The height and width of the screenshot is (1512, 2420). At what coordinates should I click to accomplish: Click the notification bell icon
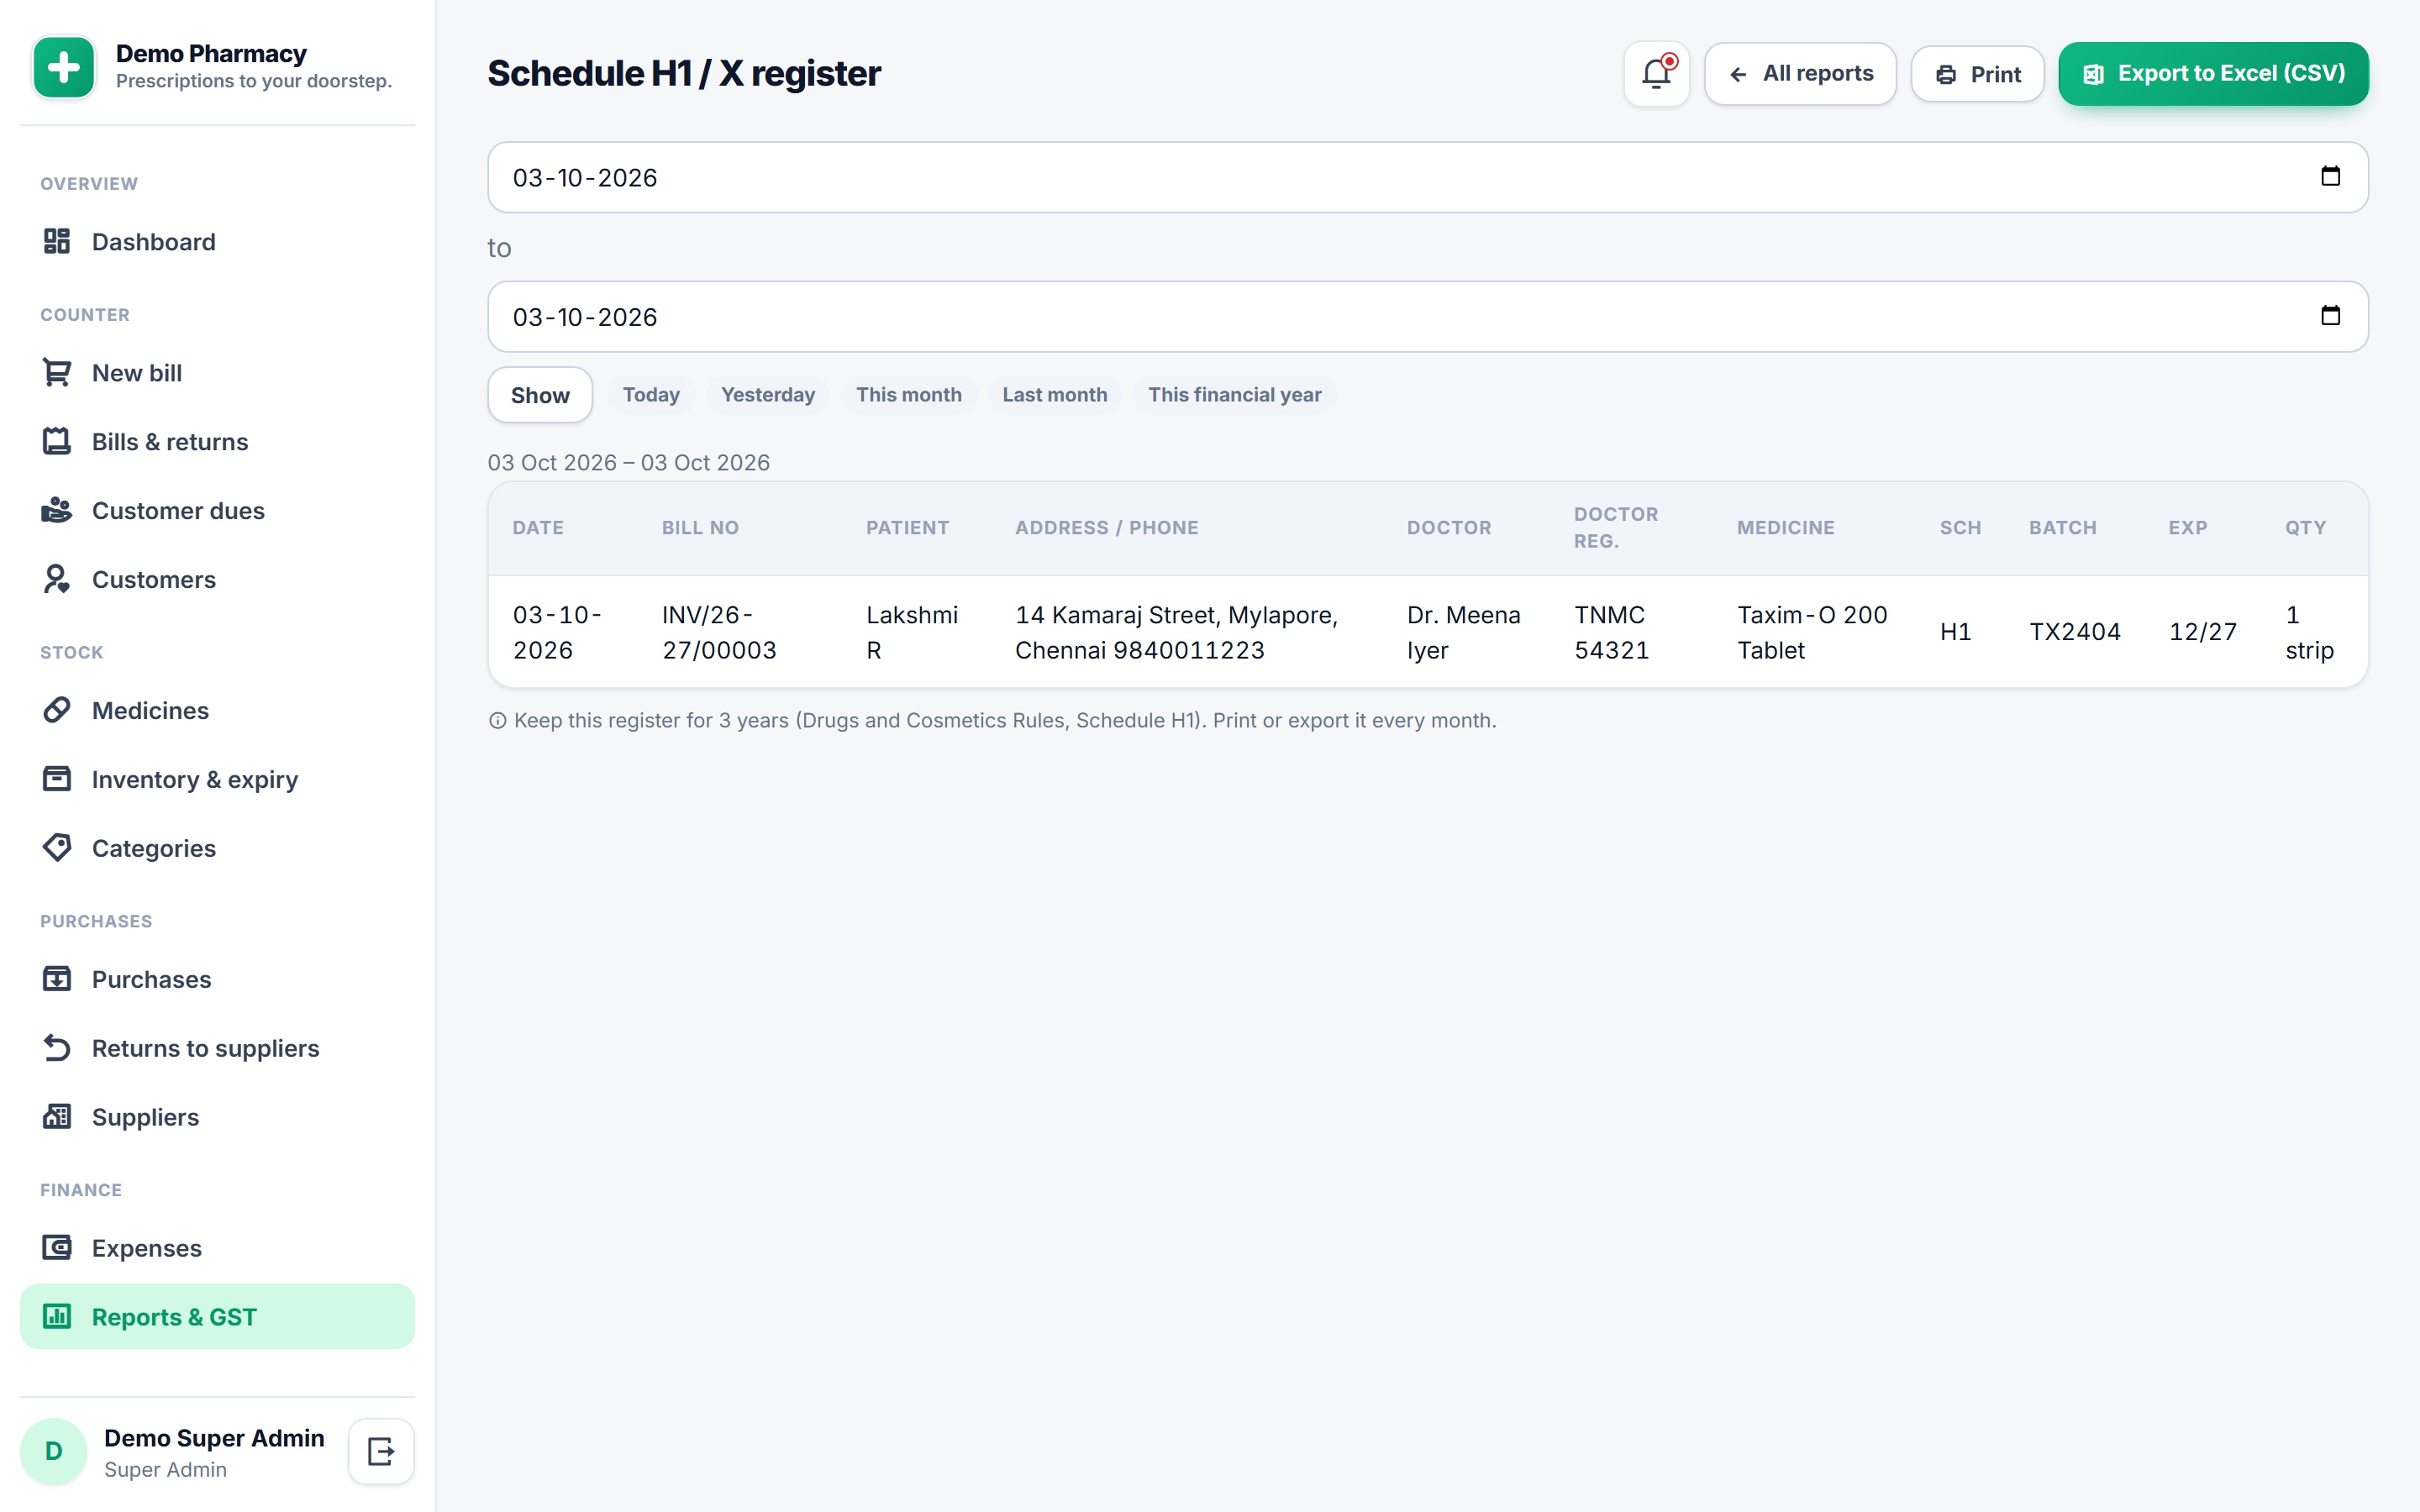tap(1656, 74)
